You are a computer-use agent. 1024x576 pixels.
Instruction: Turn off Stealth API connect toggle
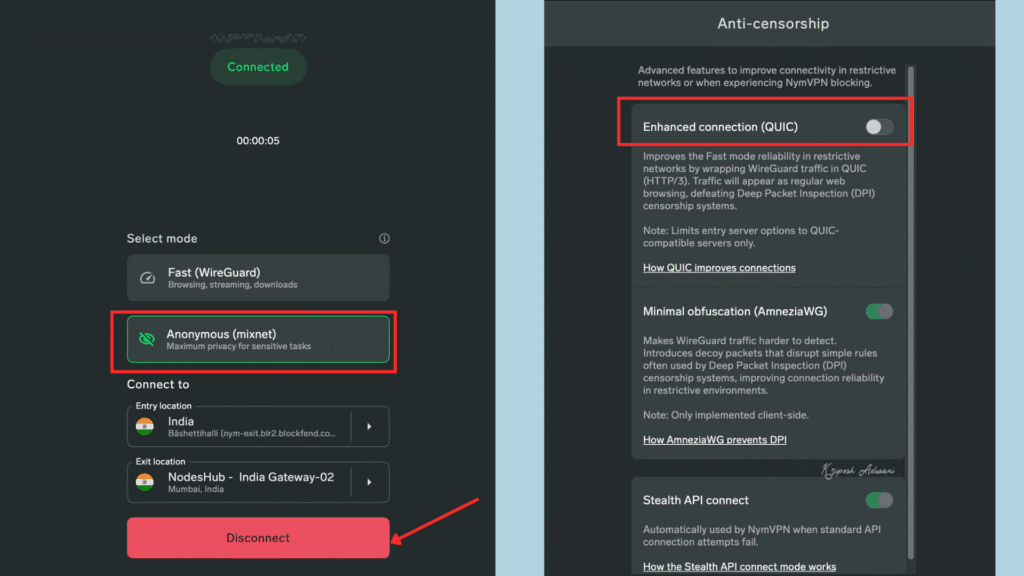coord(879,500)
